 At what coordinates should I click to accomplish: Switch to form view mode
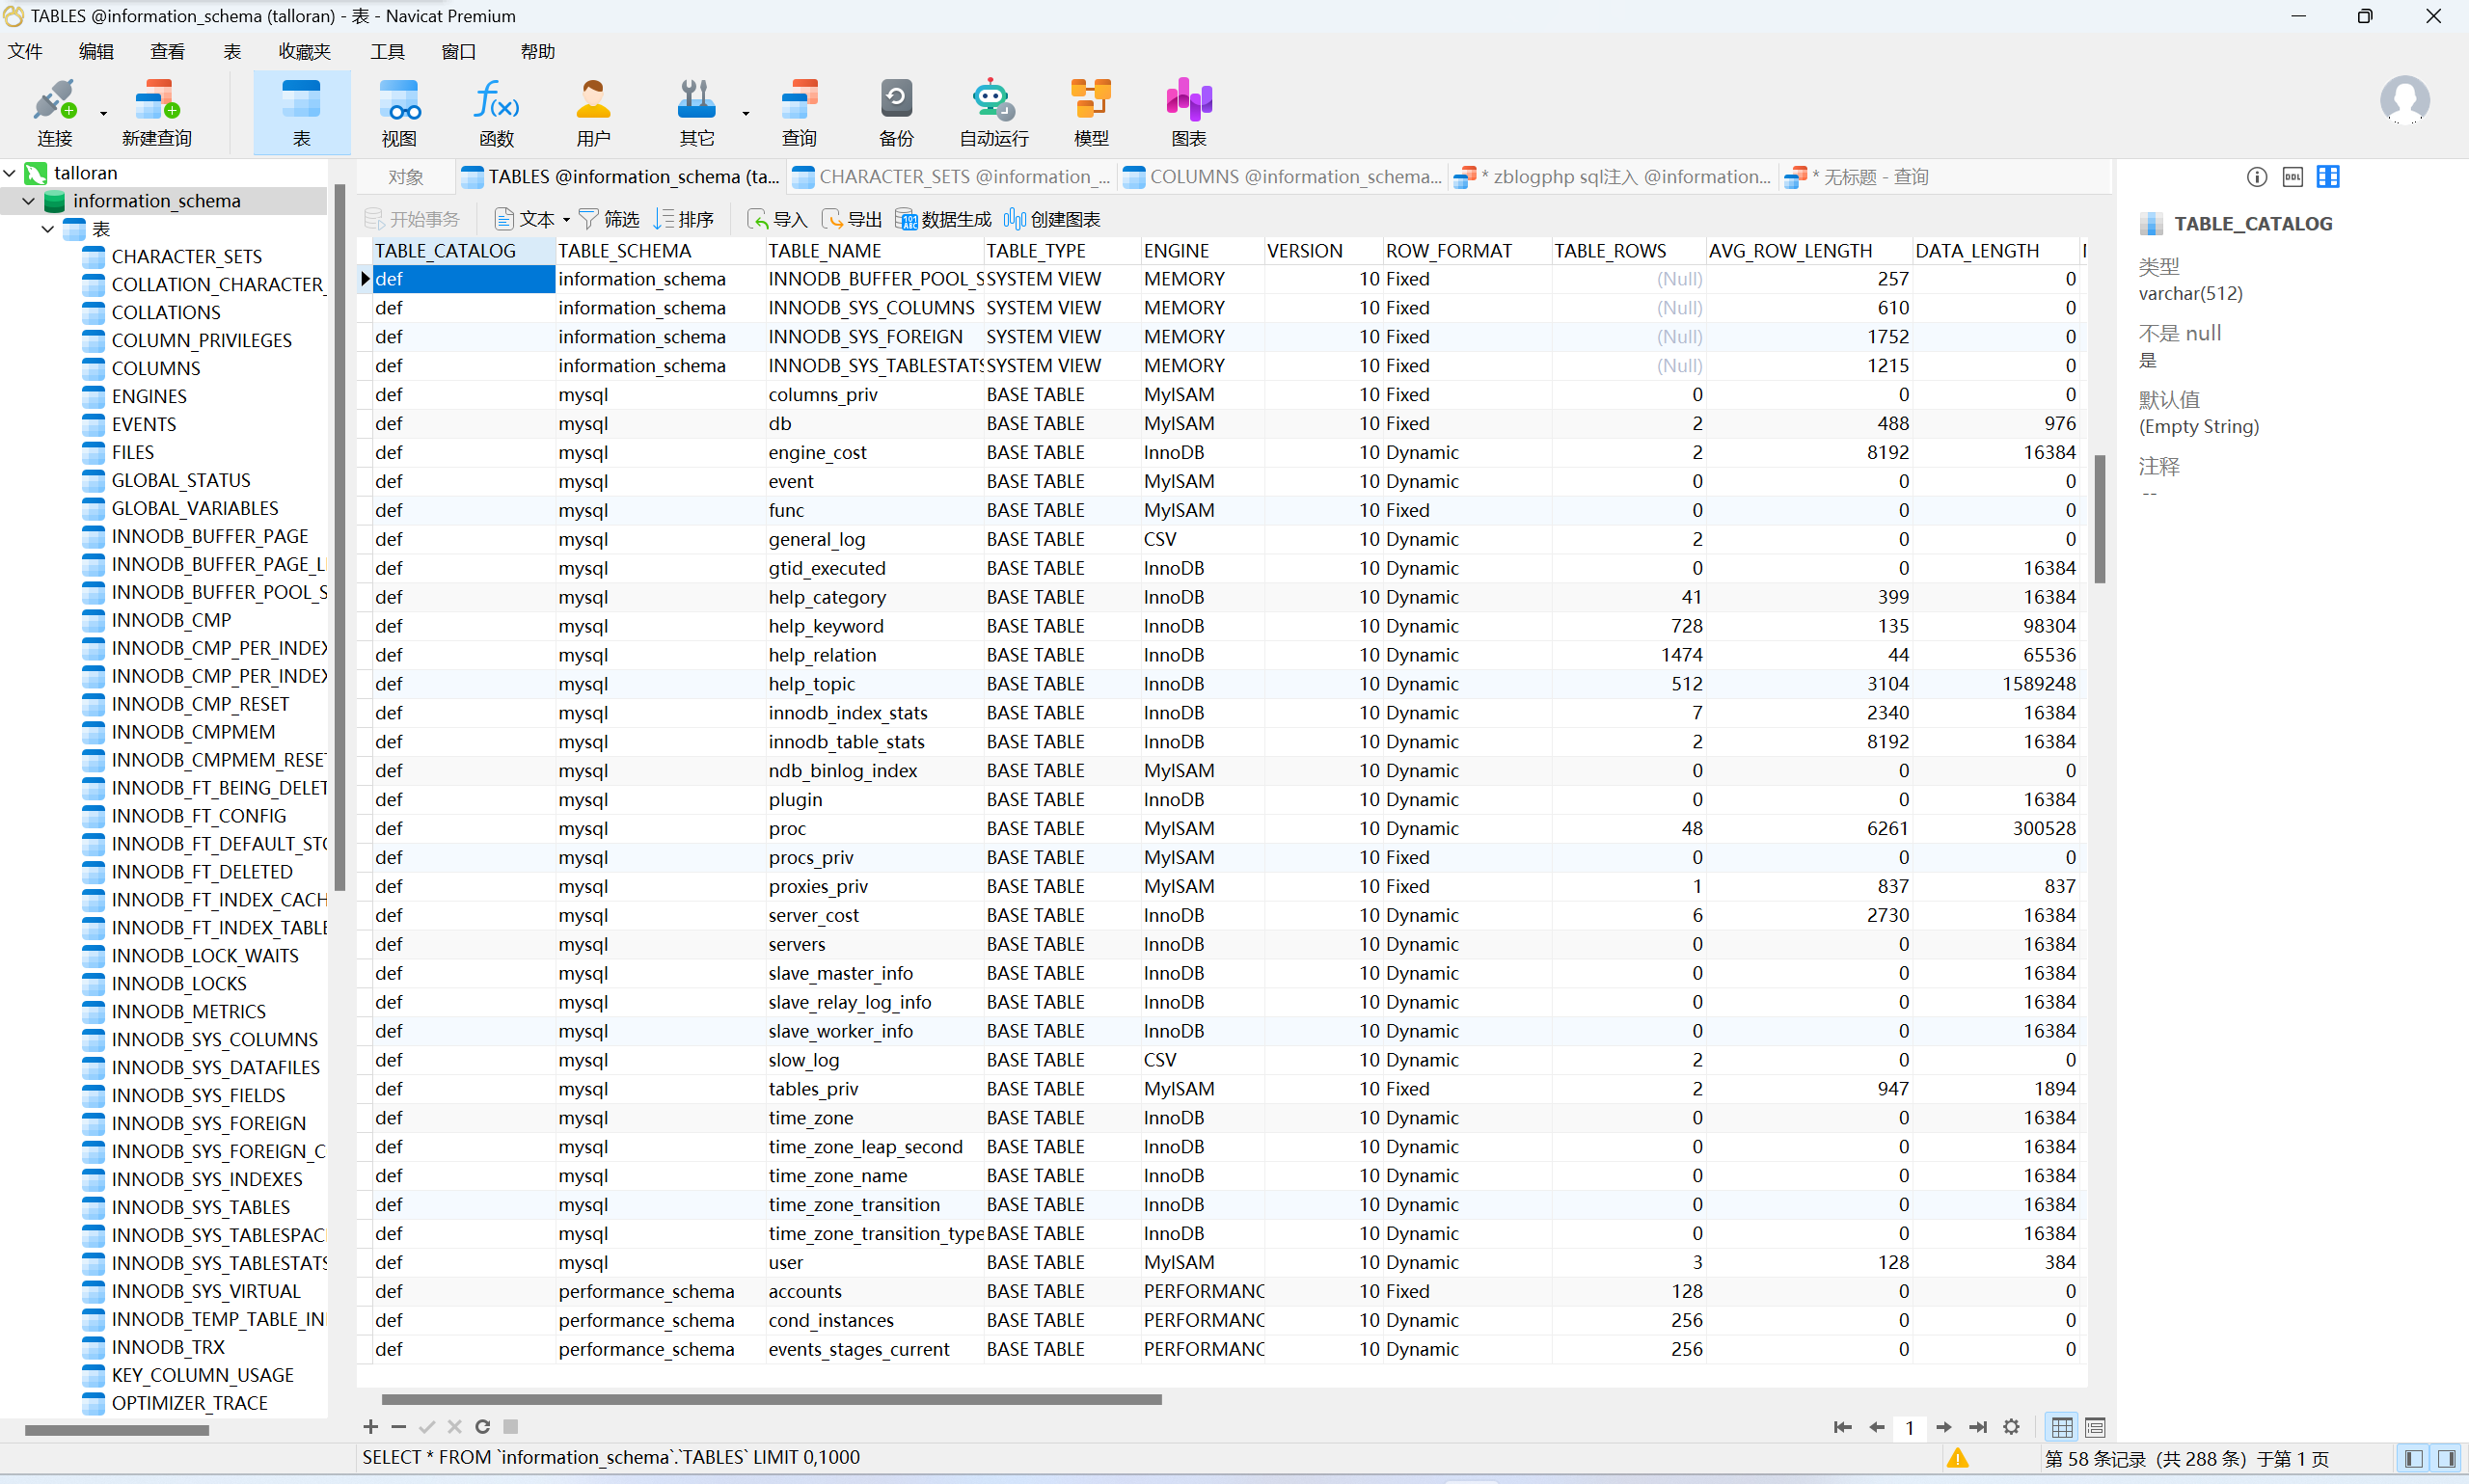(2095, 1427)
